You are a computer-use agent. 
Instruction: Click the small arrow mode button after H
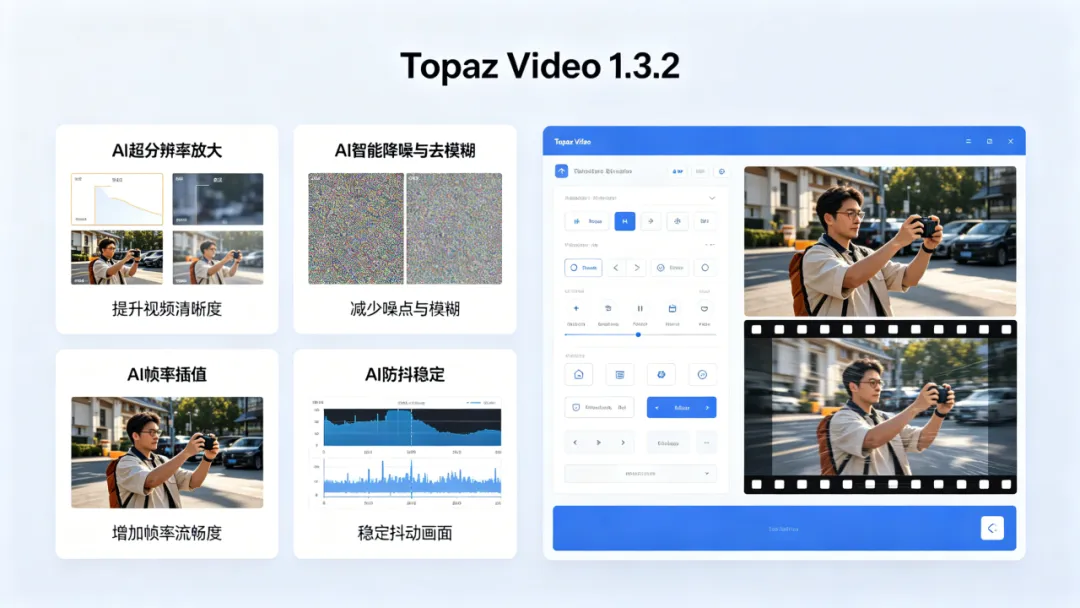point(651,221)
